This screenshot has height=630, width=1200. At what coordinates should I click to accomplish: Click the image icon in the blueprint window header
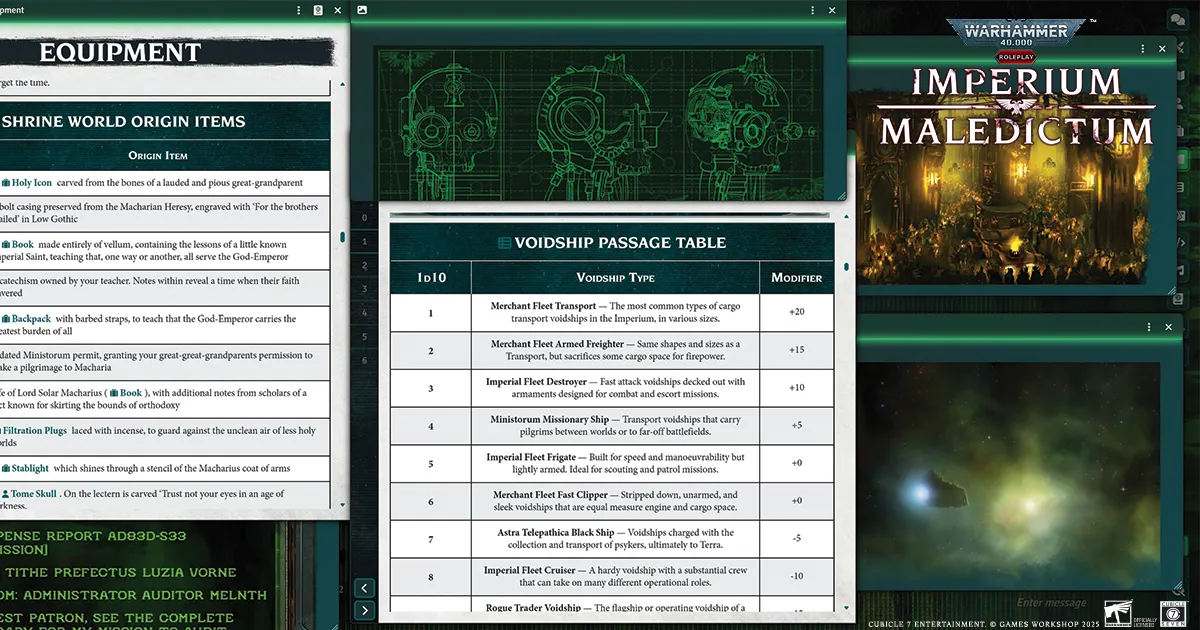(362, 10)
